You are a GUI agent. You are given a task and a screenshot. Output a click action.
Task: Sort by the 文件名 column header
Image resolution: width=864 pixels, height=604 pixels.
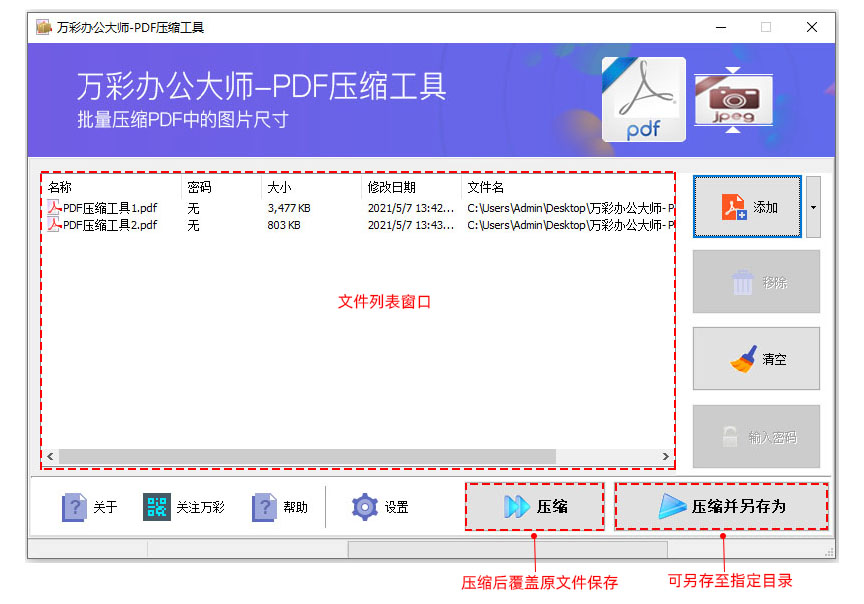pyautogui.click(x=568, y=187)
